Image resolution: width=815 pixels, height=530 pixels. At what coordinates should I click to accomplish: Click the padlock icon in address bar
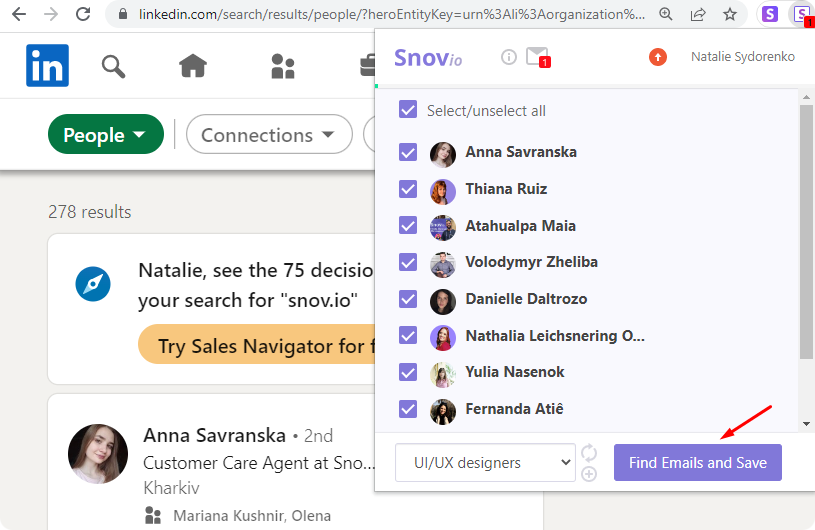tap(123, 14)
